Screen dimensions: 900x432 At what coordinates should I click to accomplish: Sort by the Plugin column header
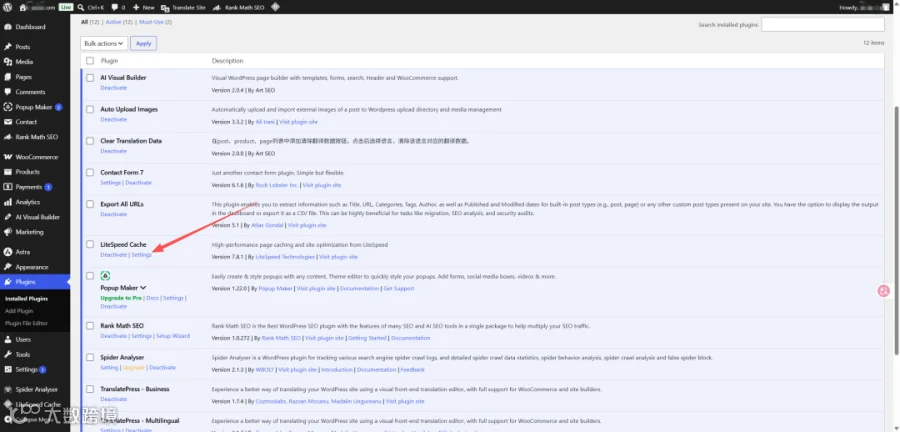(109, 61)
